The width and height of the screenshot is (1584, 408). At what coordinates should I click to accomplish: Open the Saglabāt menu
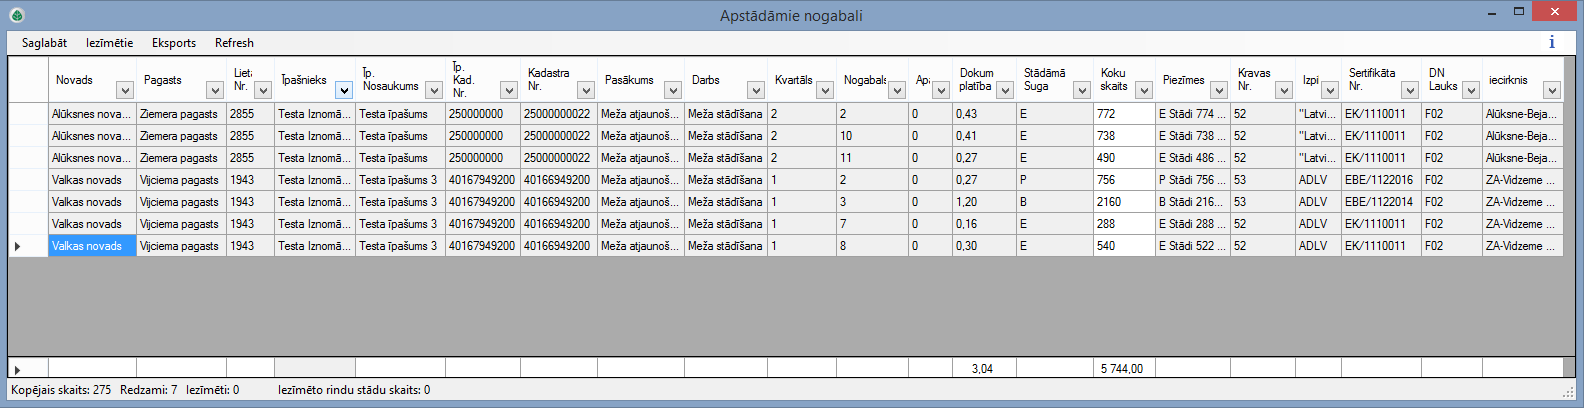click(x=44, y=43)
